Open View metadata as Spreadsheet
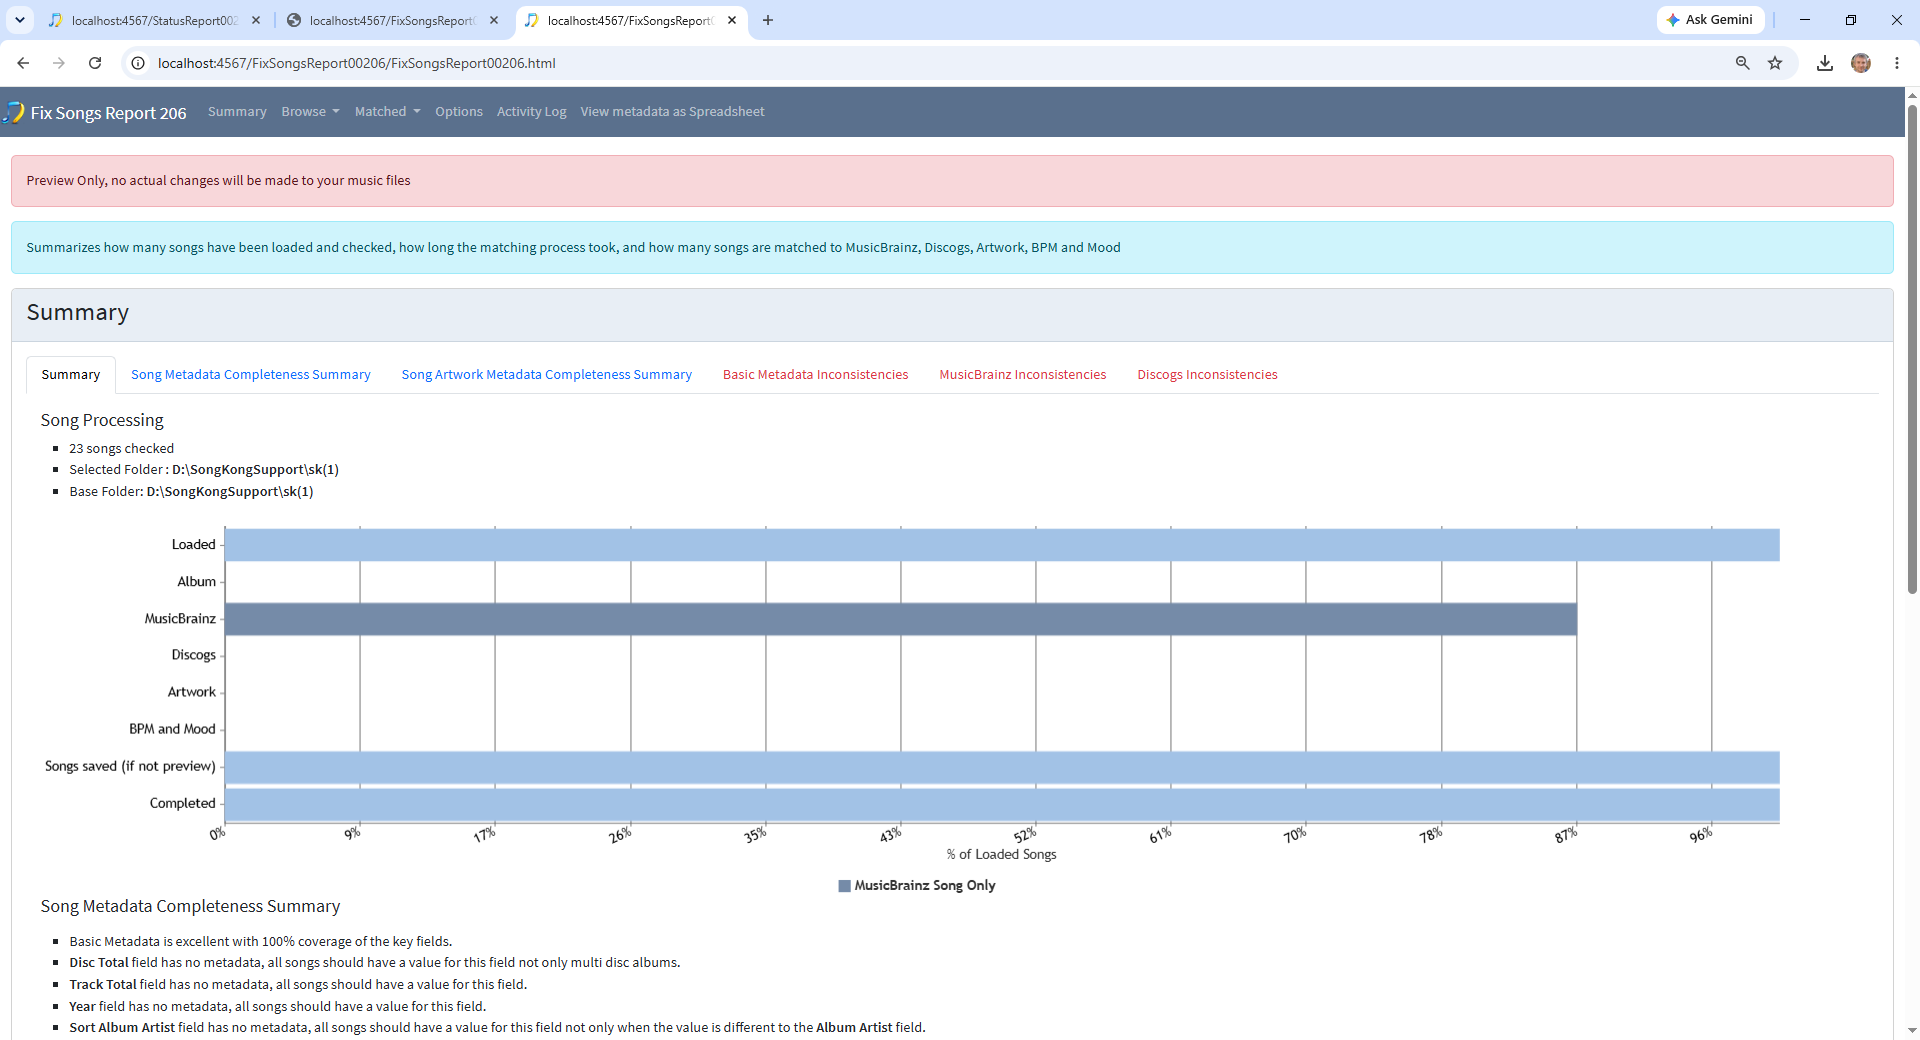This screenshot has height=1040, width=1920. coord(672,112)
